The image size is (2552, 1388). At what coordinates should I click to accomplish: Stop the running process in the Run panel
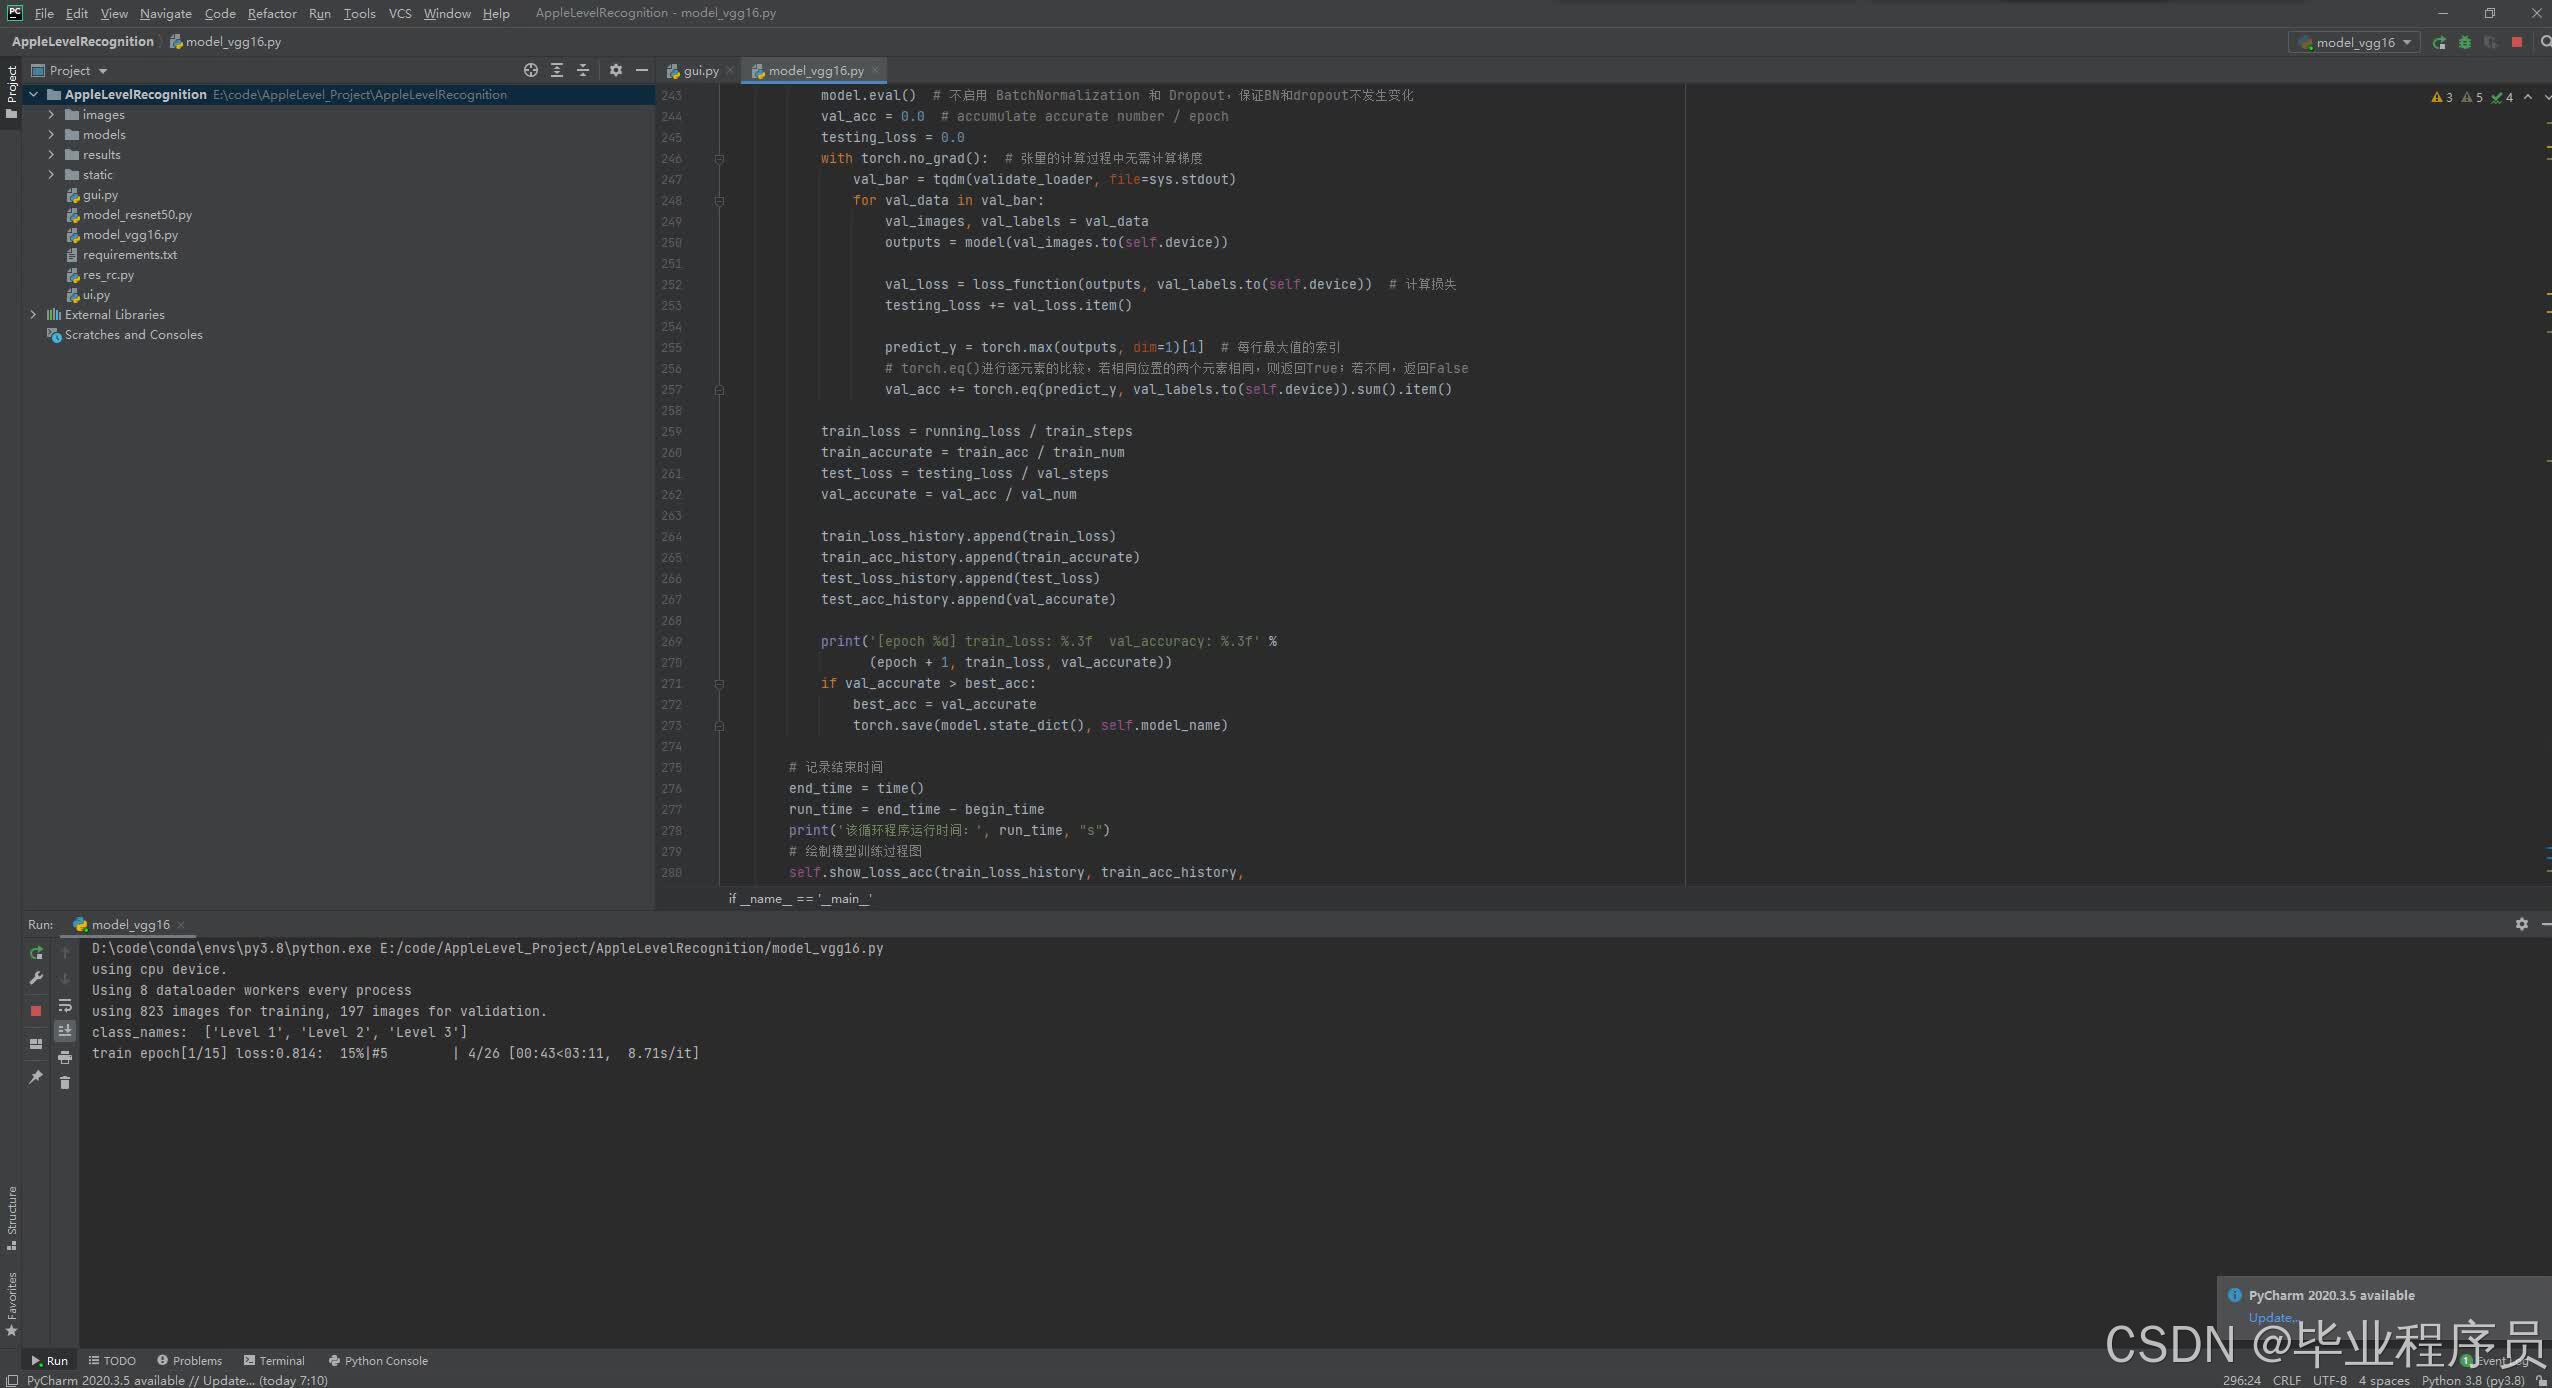pyautogui.click(x=36, y=1011)
